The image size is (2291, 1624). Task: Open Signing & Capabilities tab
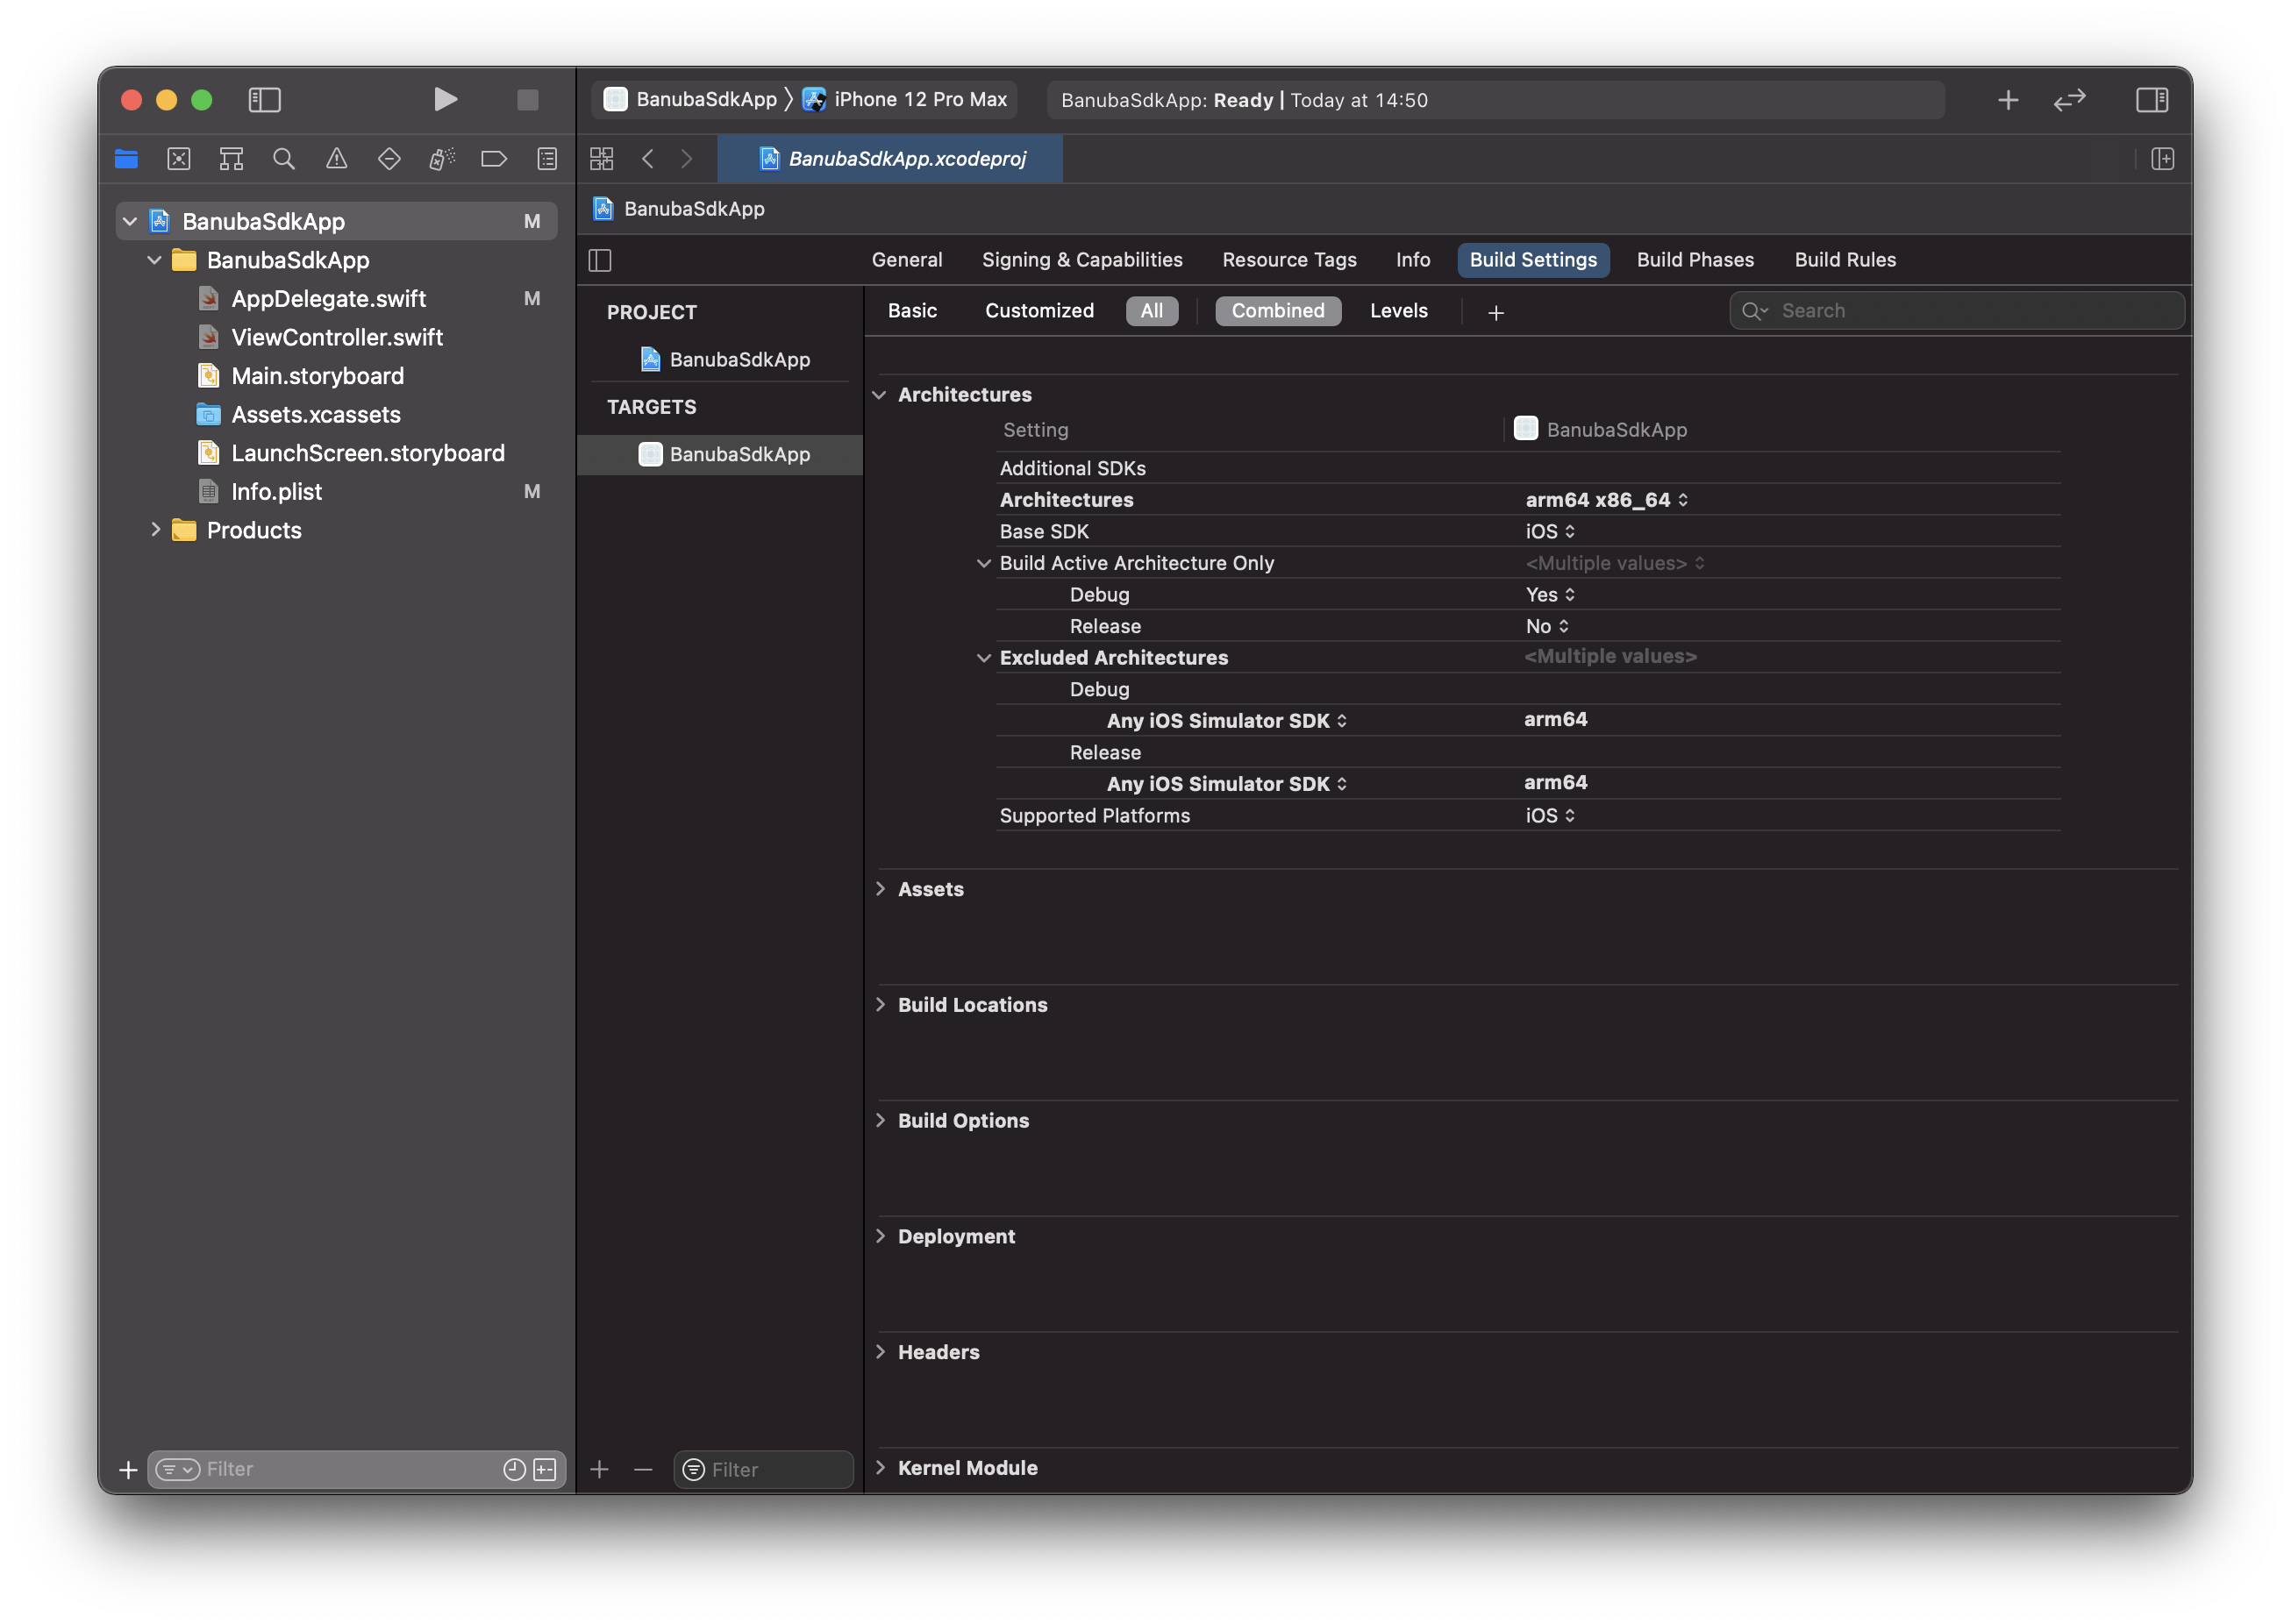[x=1082, y=260]
